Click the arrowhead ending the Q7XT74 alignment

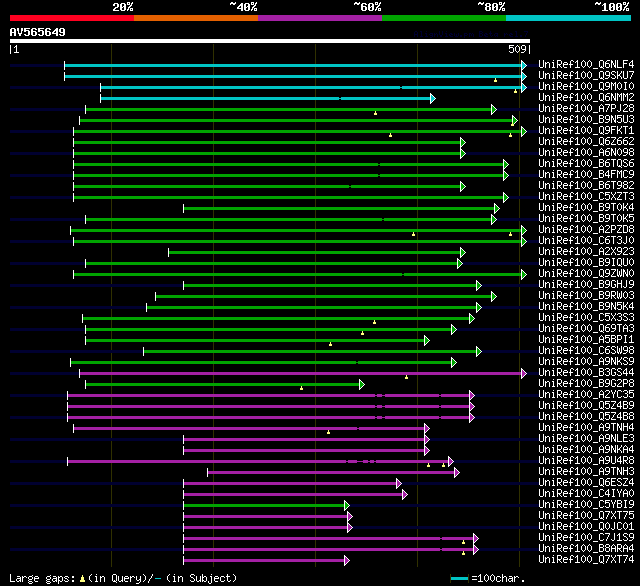[347, 561]
